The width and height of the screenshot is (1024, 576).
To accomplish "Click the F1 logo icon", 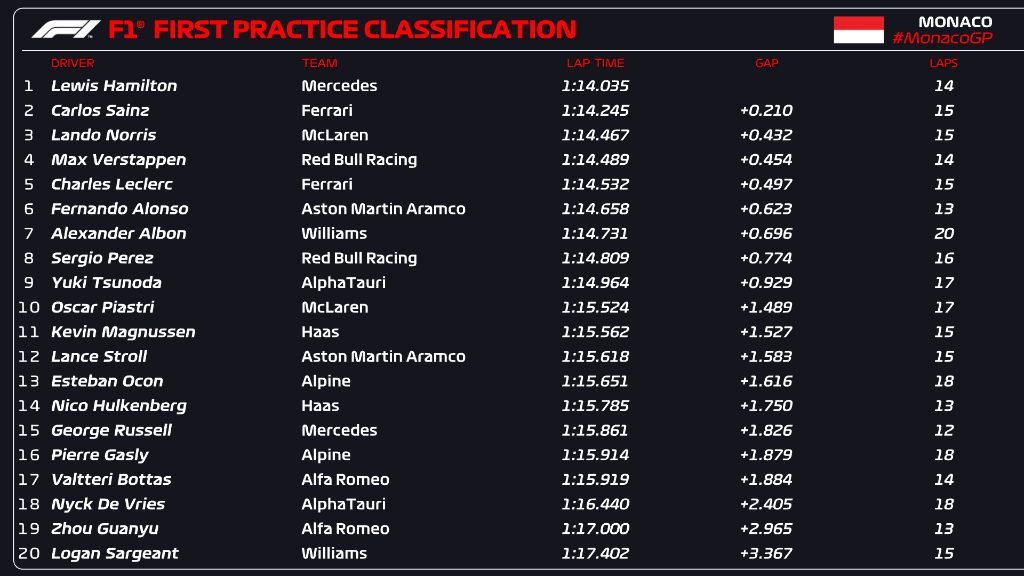I will click(66, 30).
